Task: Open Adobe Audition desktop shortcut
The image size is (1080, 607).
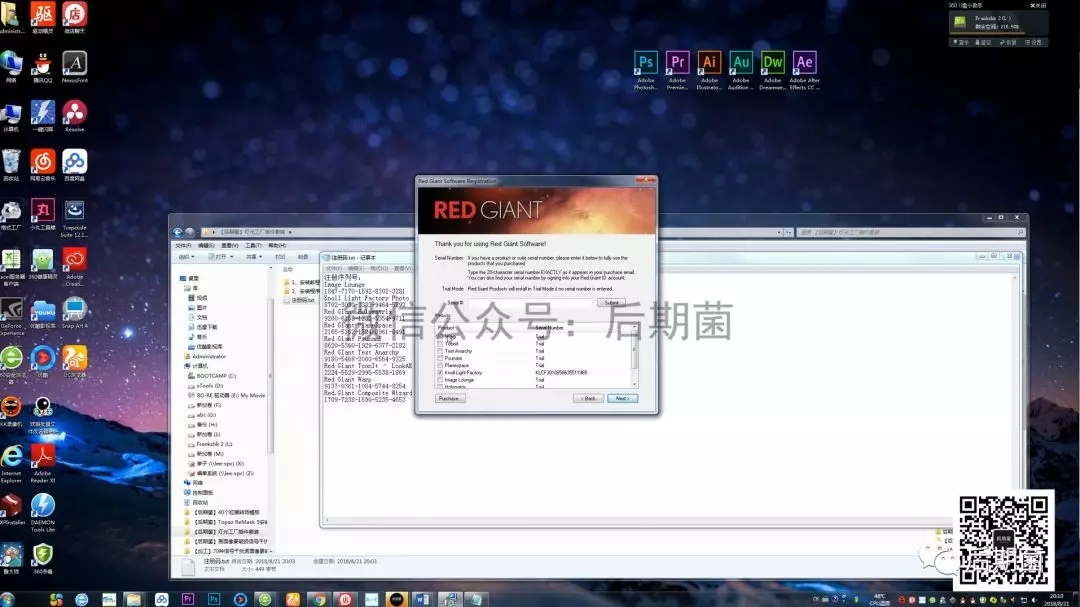Action: tap(740, 70)
